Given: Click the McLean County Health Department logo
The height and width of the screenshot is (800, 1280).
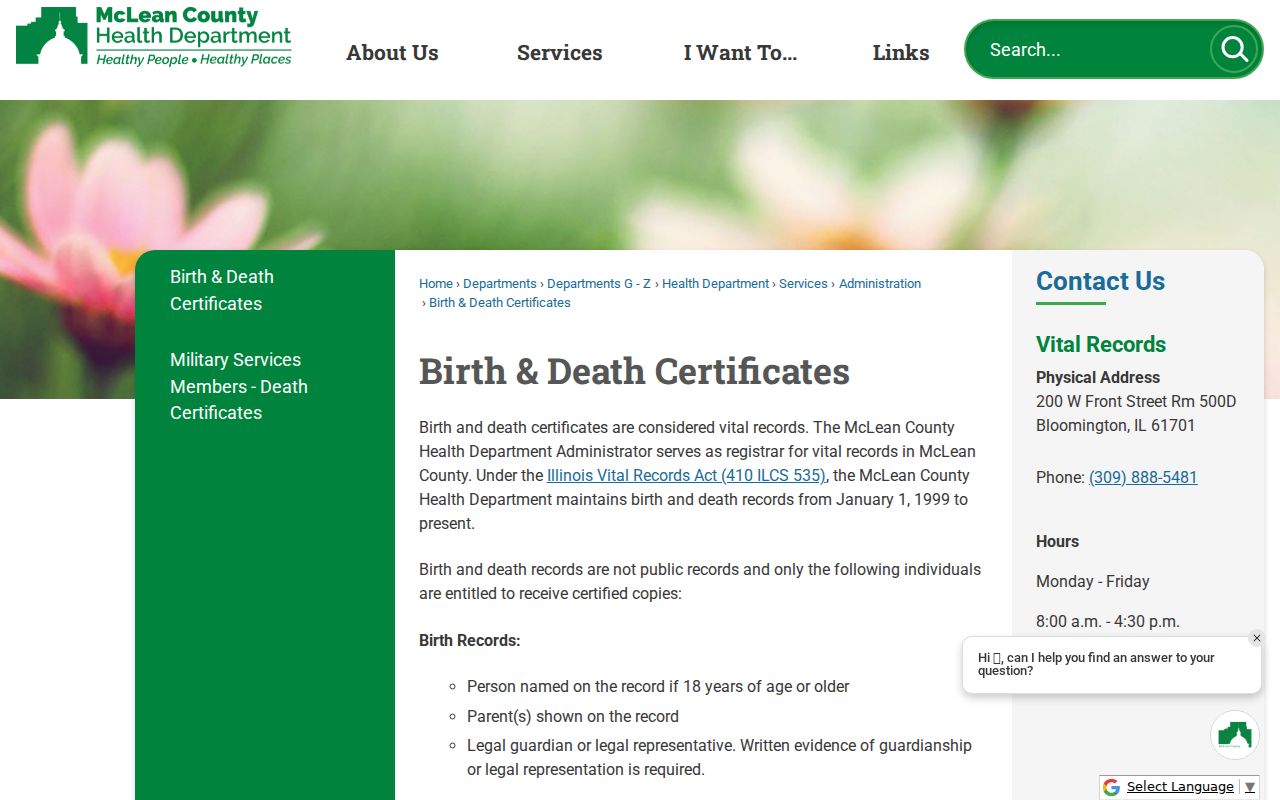Looking at the screenshot, I should [154, 36].
